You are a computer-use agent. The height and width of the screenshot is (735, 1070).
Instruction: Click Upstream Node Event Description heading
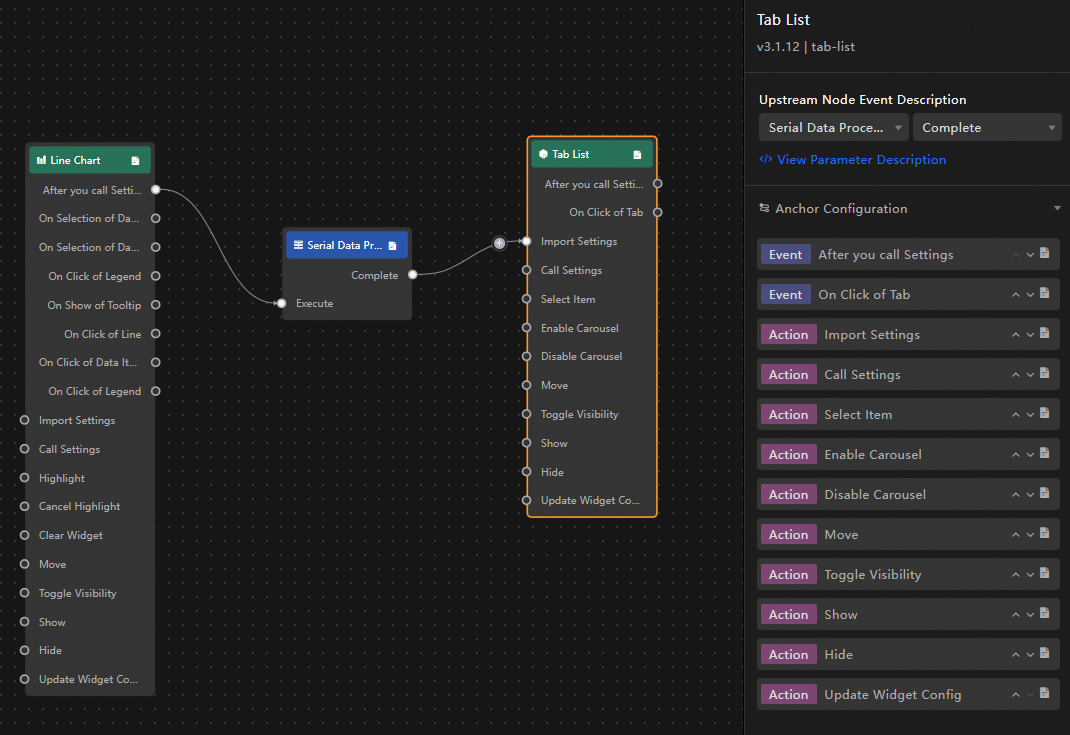863,100
